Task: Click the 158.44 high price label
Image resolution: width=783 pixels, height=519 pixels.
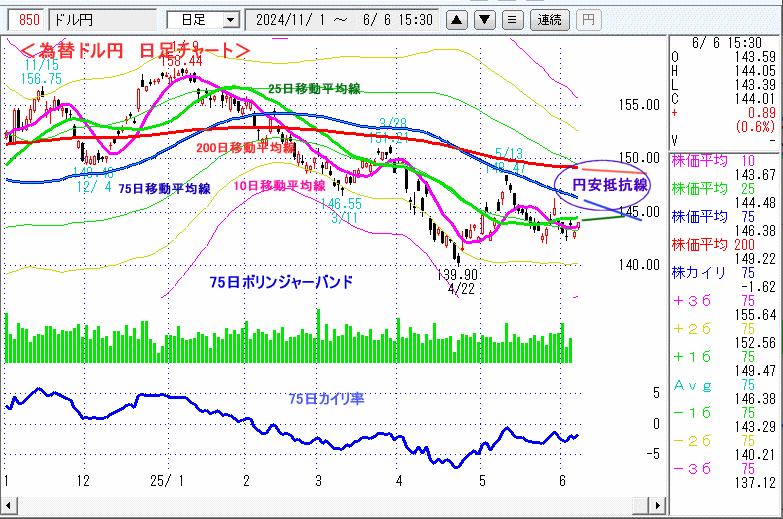Action: [x=181, y=61]
